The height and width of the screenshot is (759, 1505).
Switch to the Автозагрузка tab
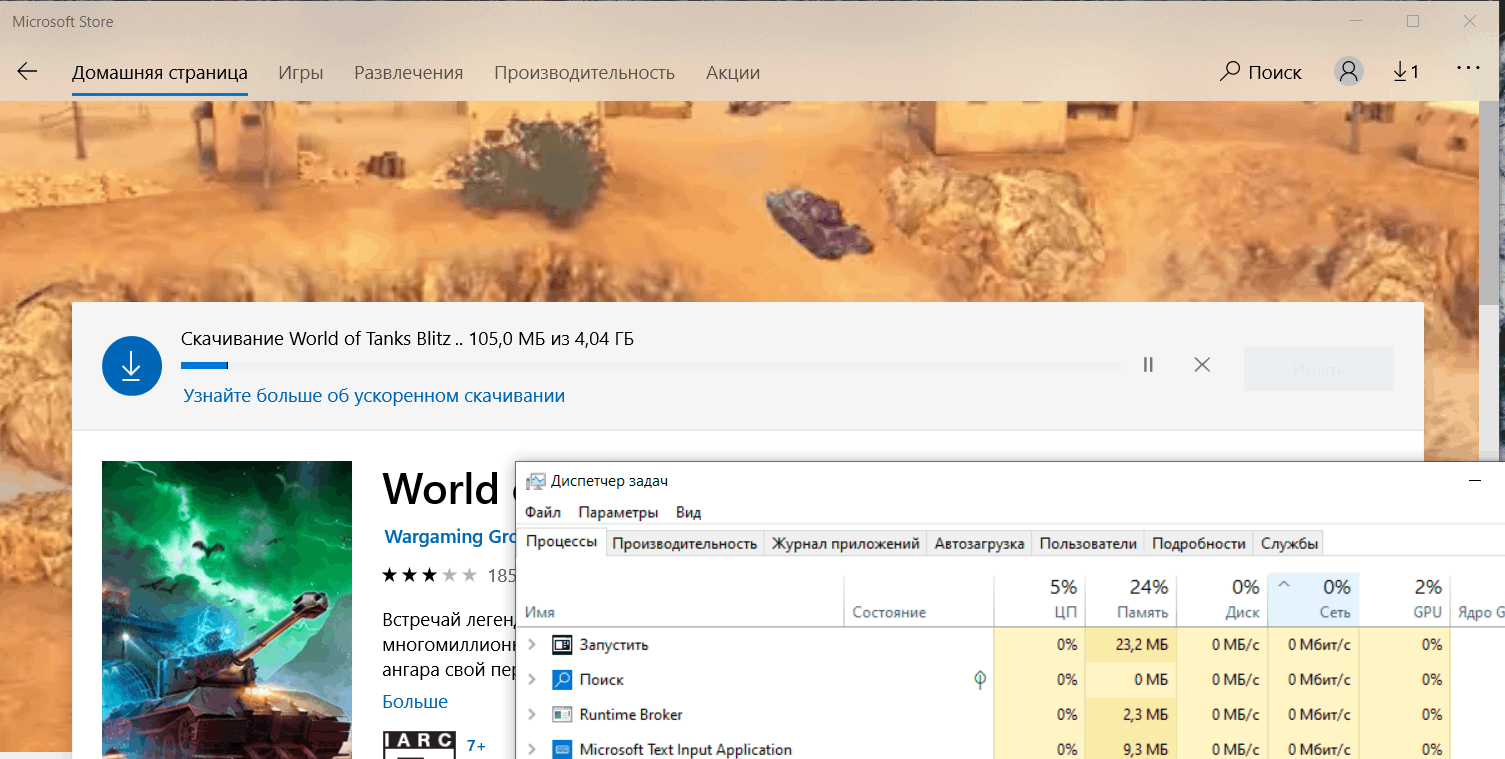pos(979,543)
